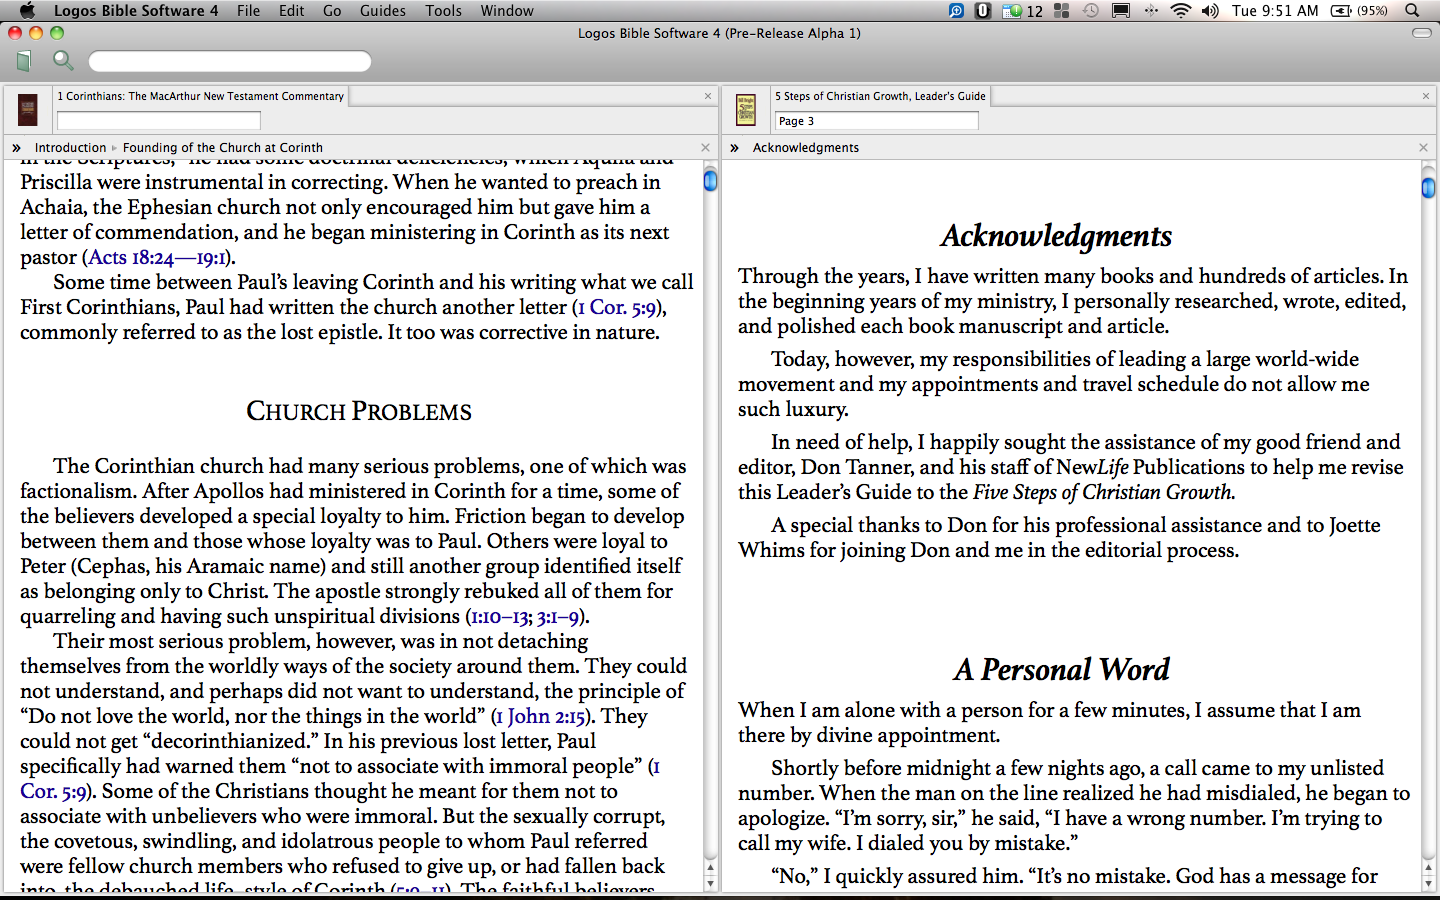The width and height of the screenshot is (1440, 900).
Task: Click the calendar alert icon showing 12
Action: tap(1023, 11)
